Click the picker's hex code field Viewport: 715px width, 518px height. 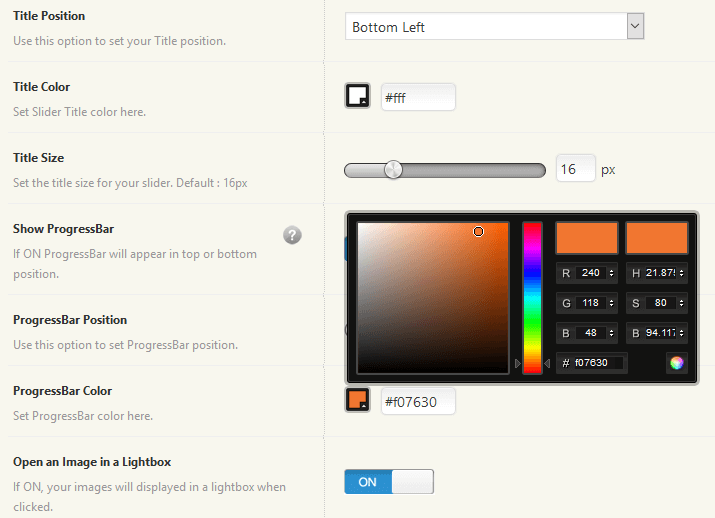click(598, 363)
